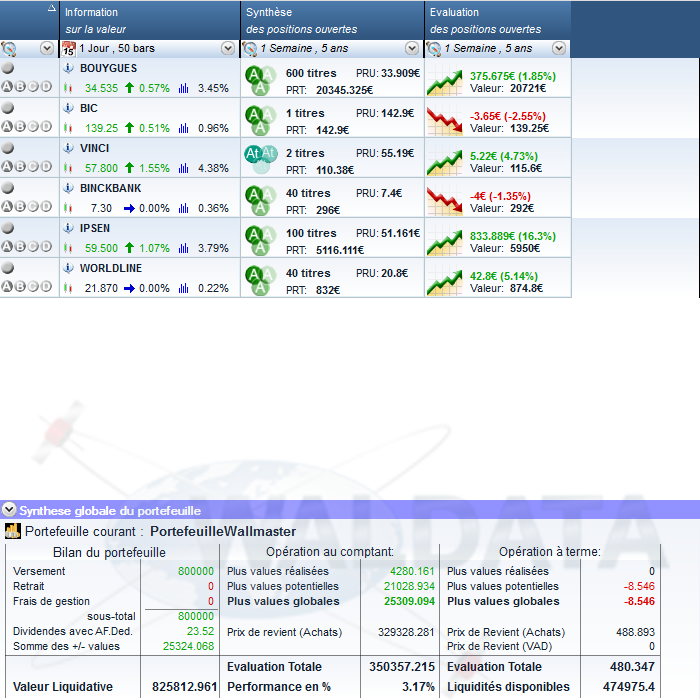Click the BIC volume bars icon
The image size is (700, 700).
(x=183, y=128)
